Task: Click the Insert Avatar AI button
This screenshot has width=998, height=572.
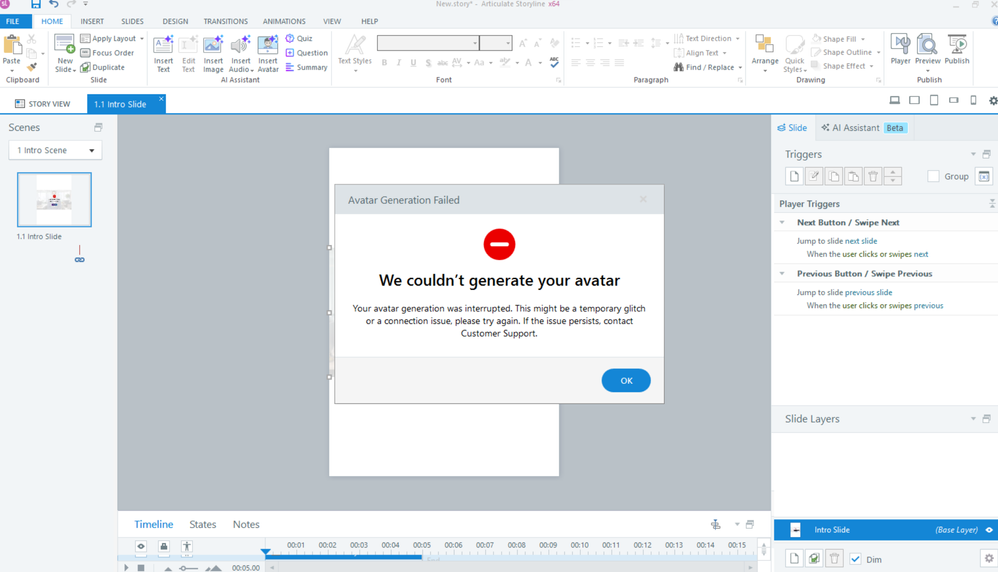Action: click(x=268, y=55)
